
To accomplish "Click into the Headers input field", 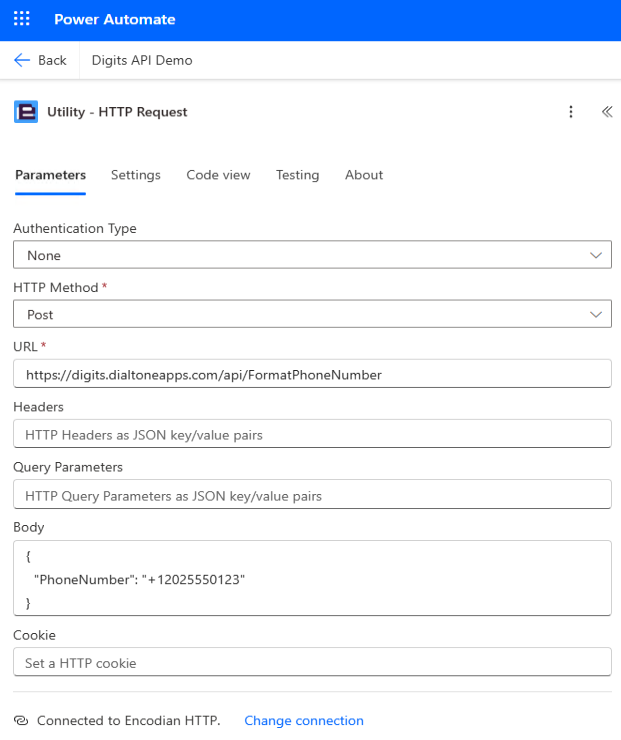I will pos(312,434).
